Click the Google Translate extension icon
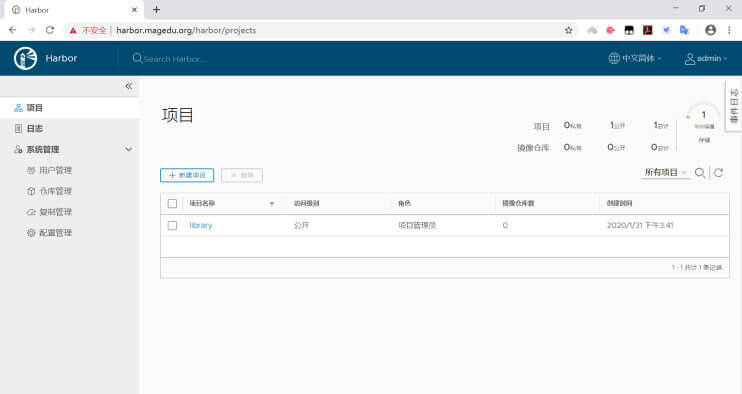Viewport: 742px width, 394px height. click(684, 30)
